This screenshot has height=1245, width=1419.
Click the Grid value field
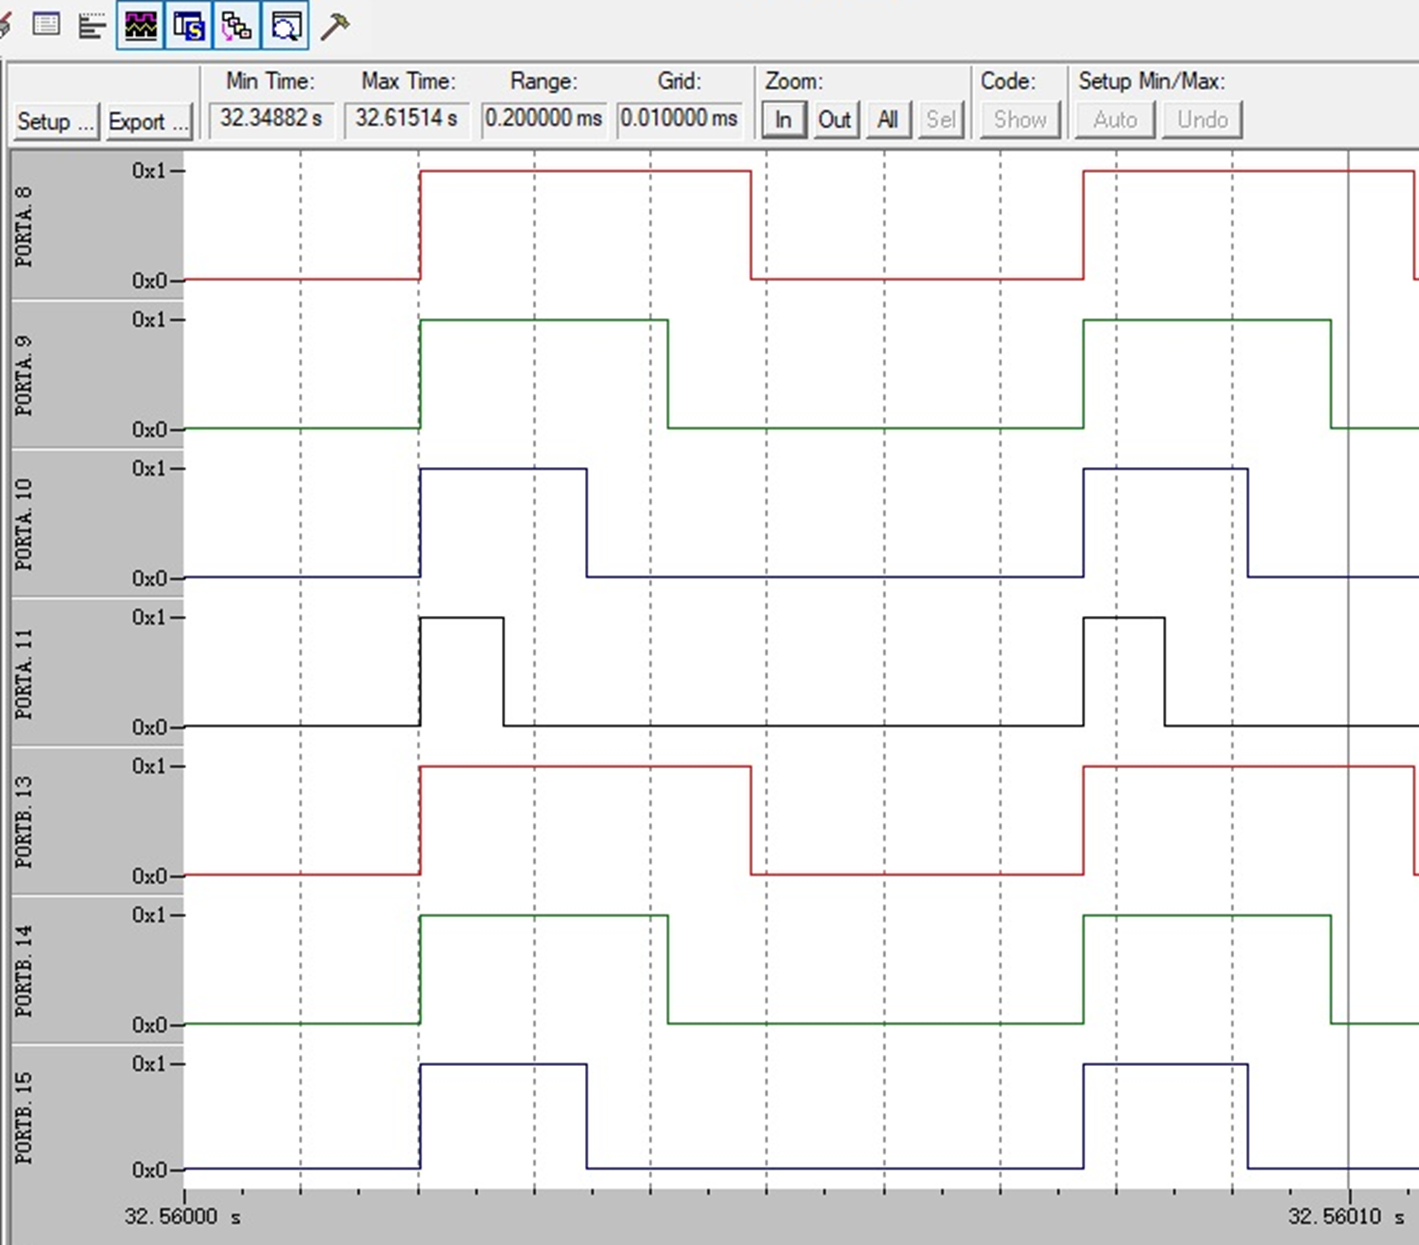pyautogui.click(x=679, y=119)
